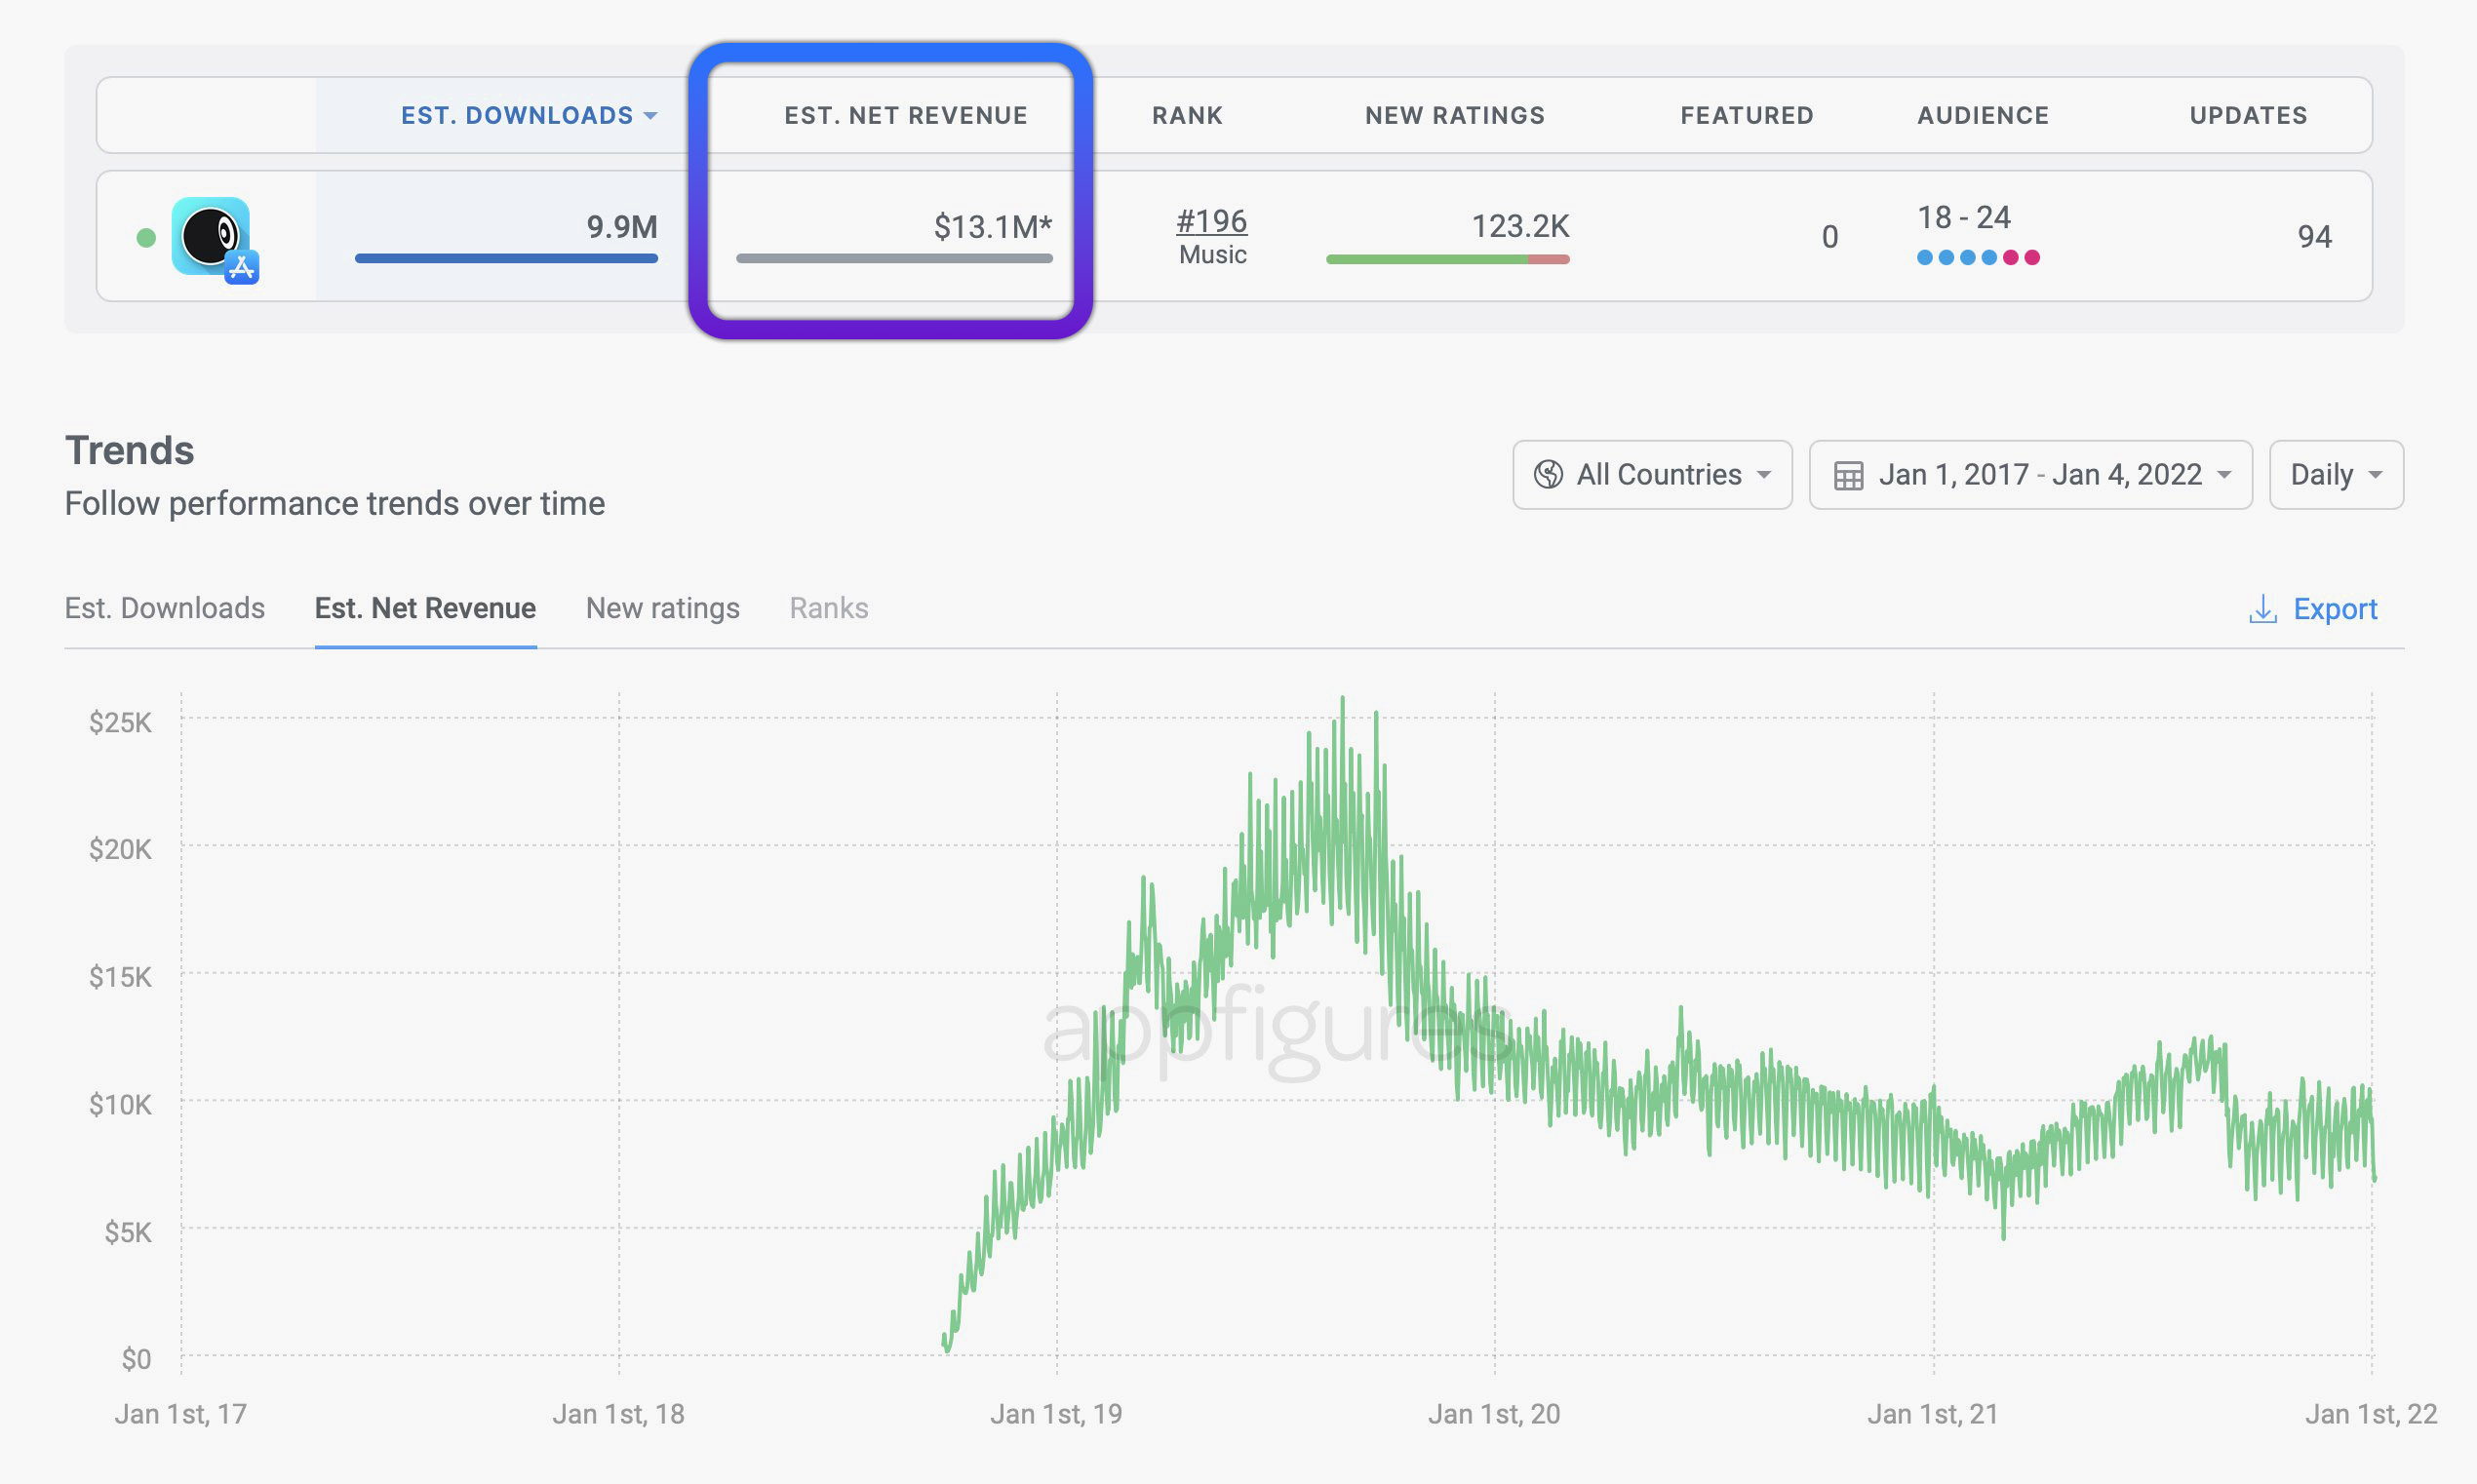Screen dimensions: 2477x1484
Task: Switch to the New ratings tab
Action: [662, 608]
